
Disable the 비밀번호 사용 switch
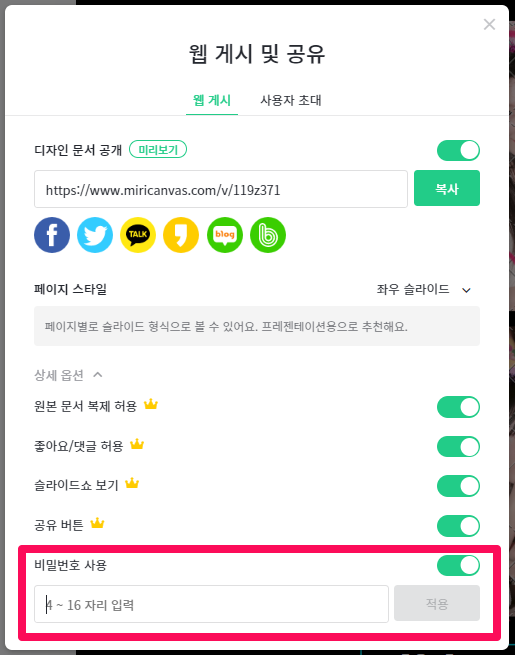pos(458,565)
